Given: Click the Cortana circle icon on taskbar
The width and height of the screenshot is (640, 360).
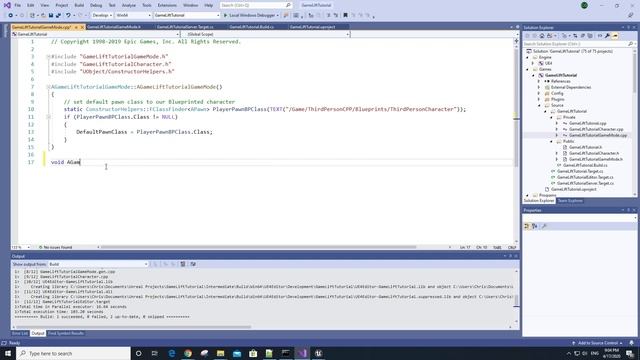Looking at the screenshot, I should point(138,353).
